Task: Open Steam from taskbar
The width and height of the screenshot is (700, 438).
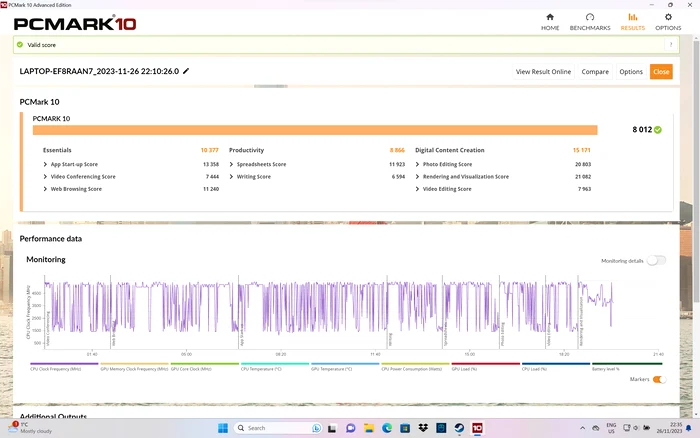Action: pos(459,428)
